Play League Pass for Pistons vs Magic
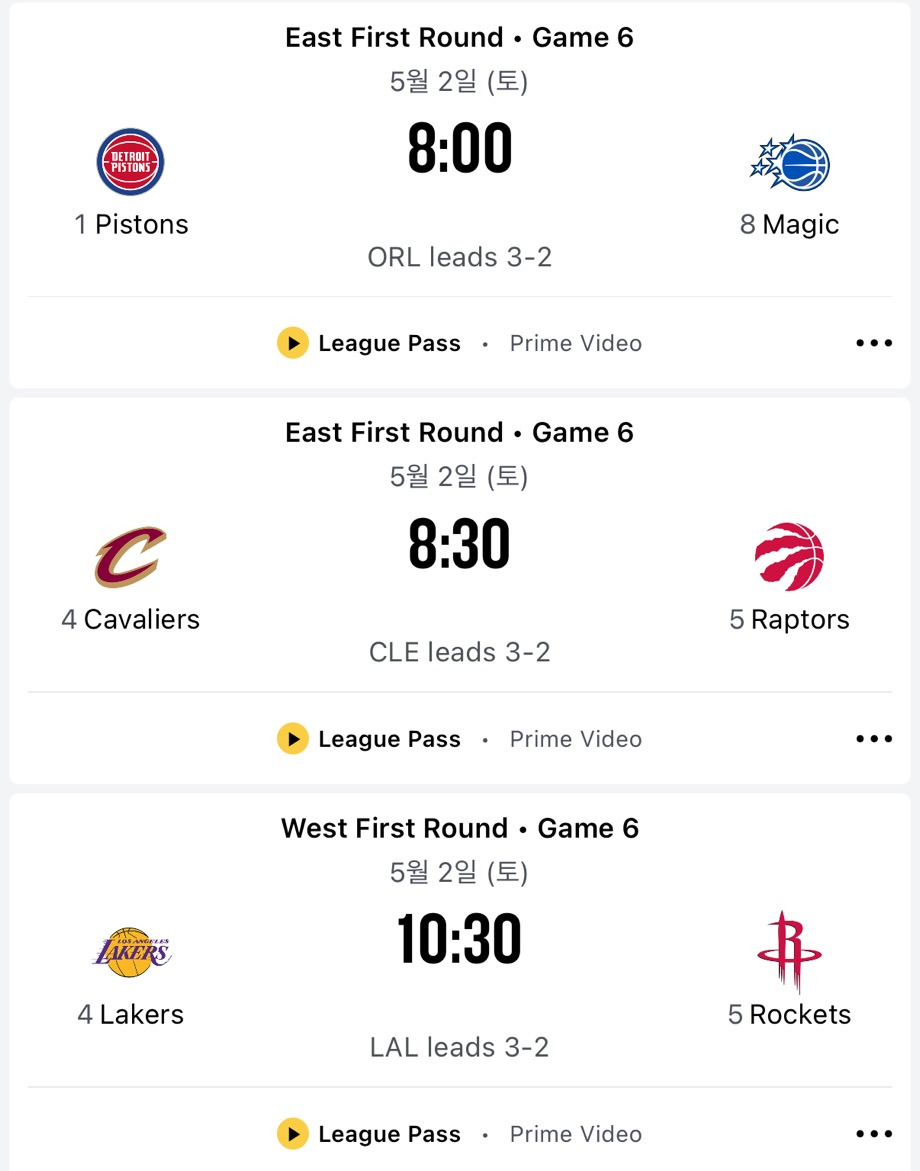 tap(369, 343)
